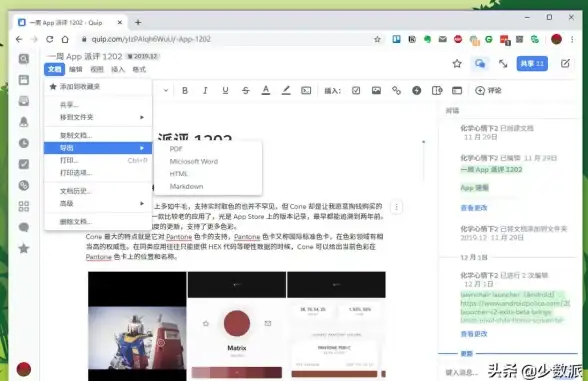
Task: Toggle underline formatting
Action: [x=225, y=90]
